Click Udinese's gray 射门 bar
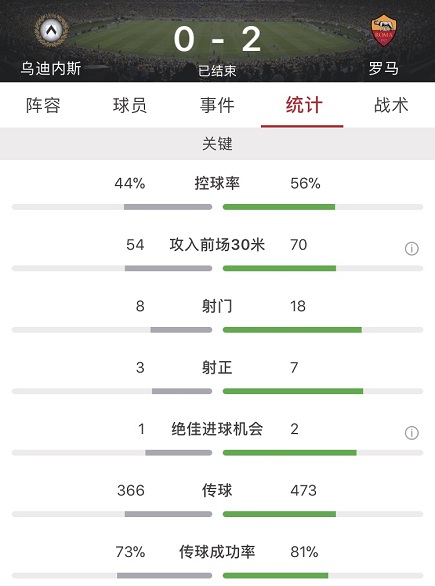 (181, 330)
